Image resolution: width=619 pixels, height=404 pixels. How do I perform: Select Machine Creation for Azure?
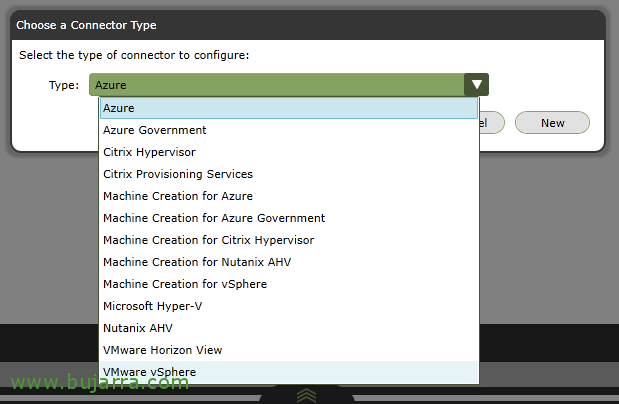(289, 196)
